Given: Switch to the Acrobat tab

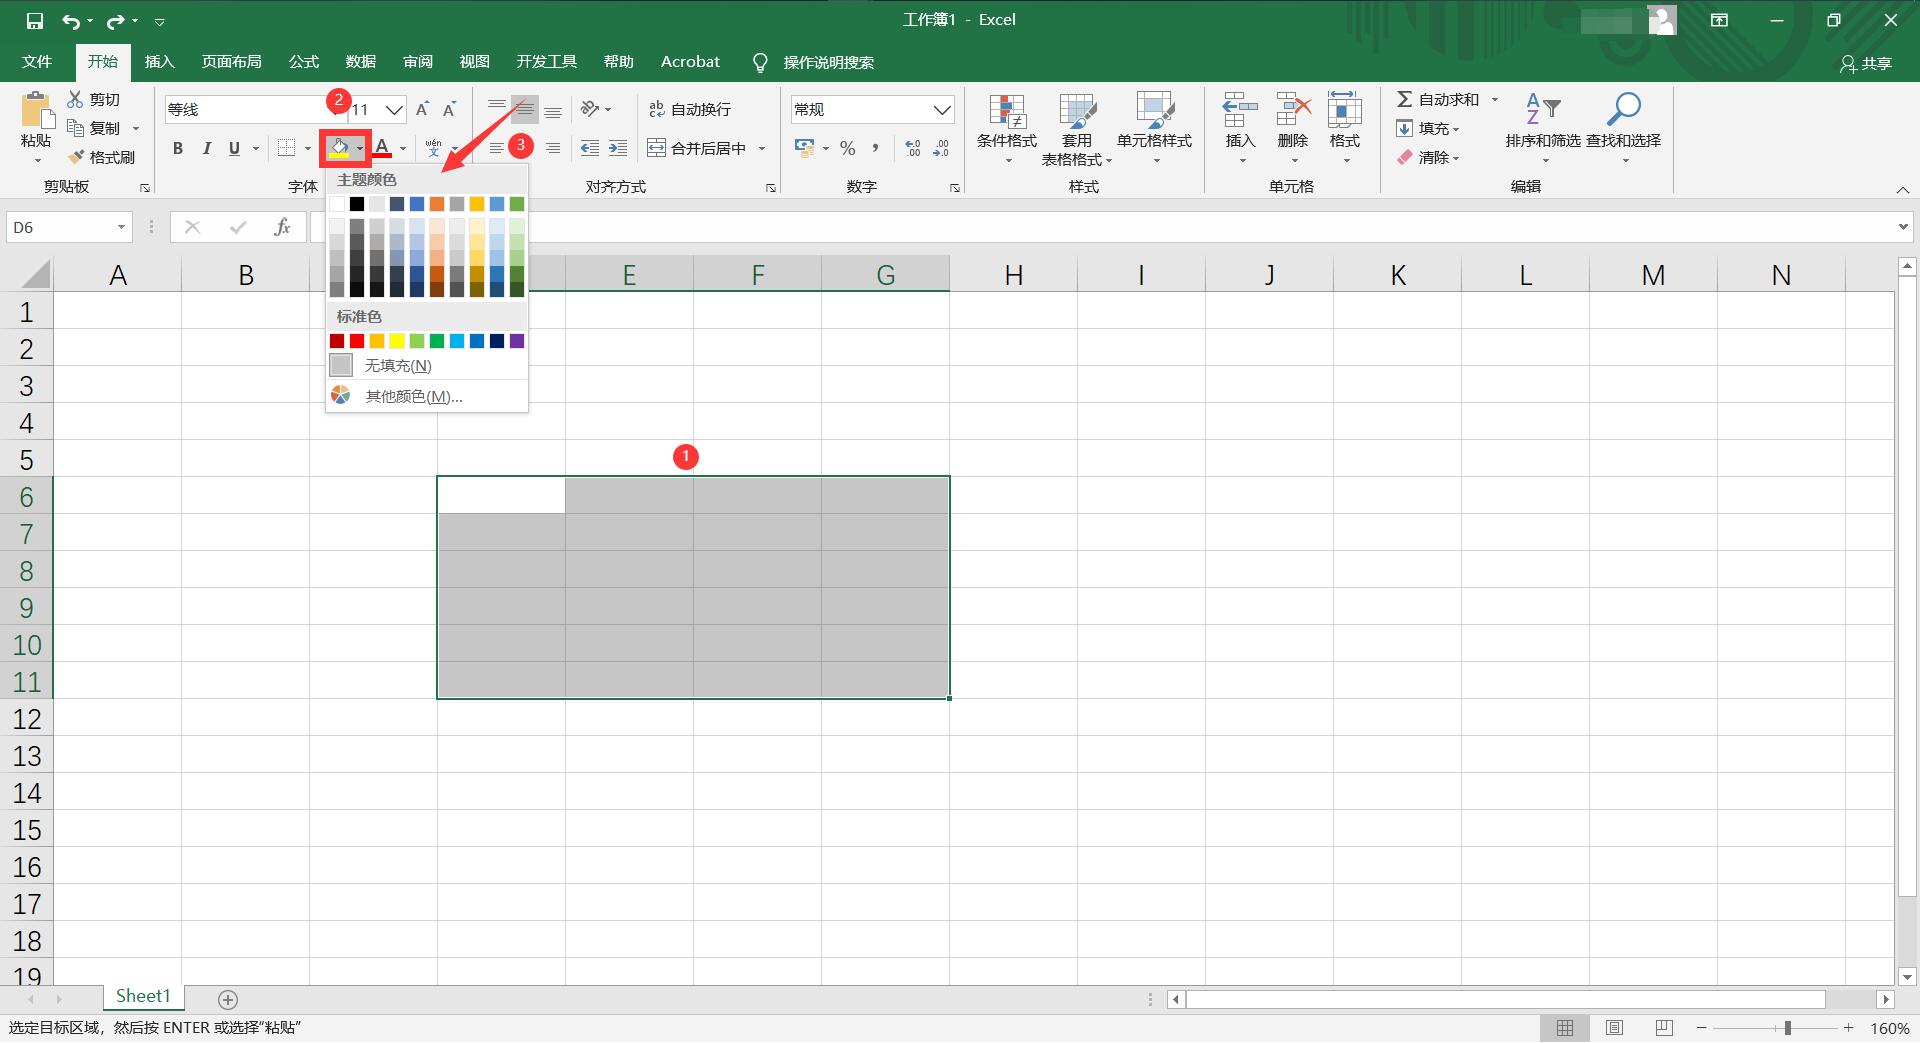Looking at the screenshot, I should coord(690,62).
